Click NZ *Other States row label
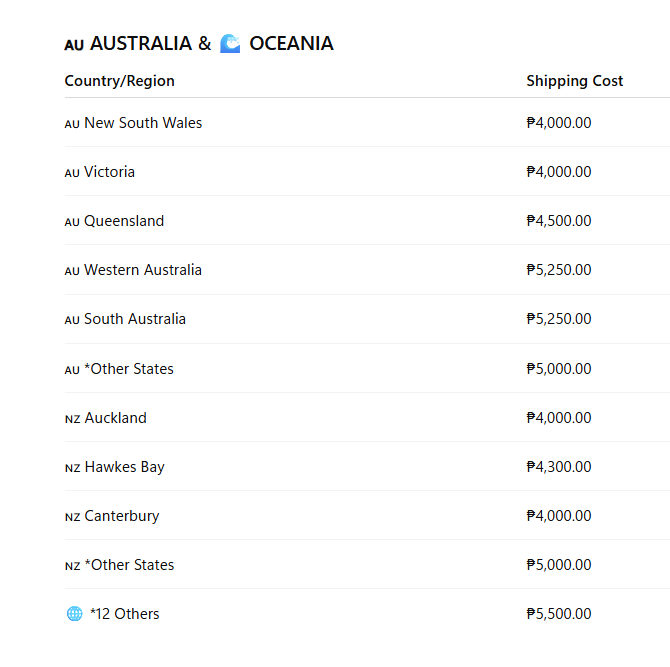 click(x=120, y=565)
